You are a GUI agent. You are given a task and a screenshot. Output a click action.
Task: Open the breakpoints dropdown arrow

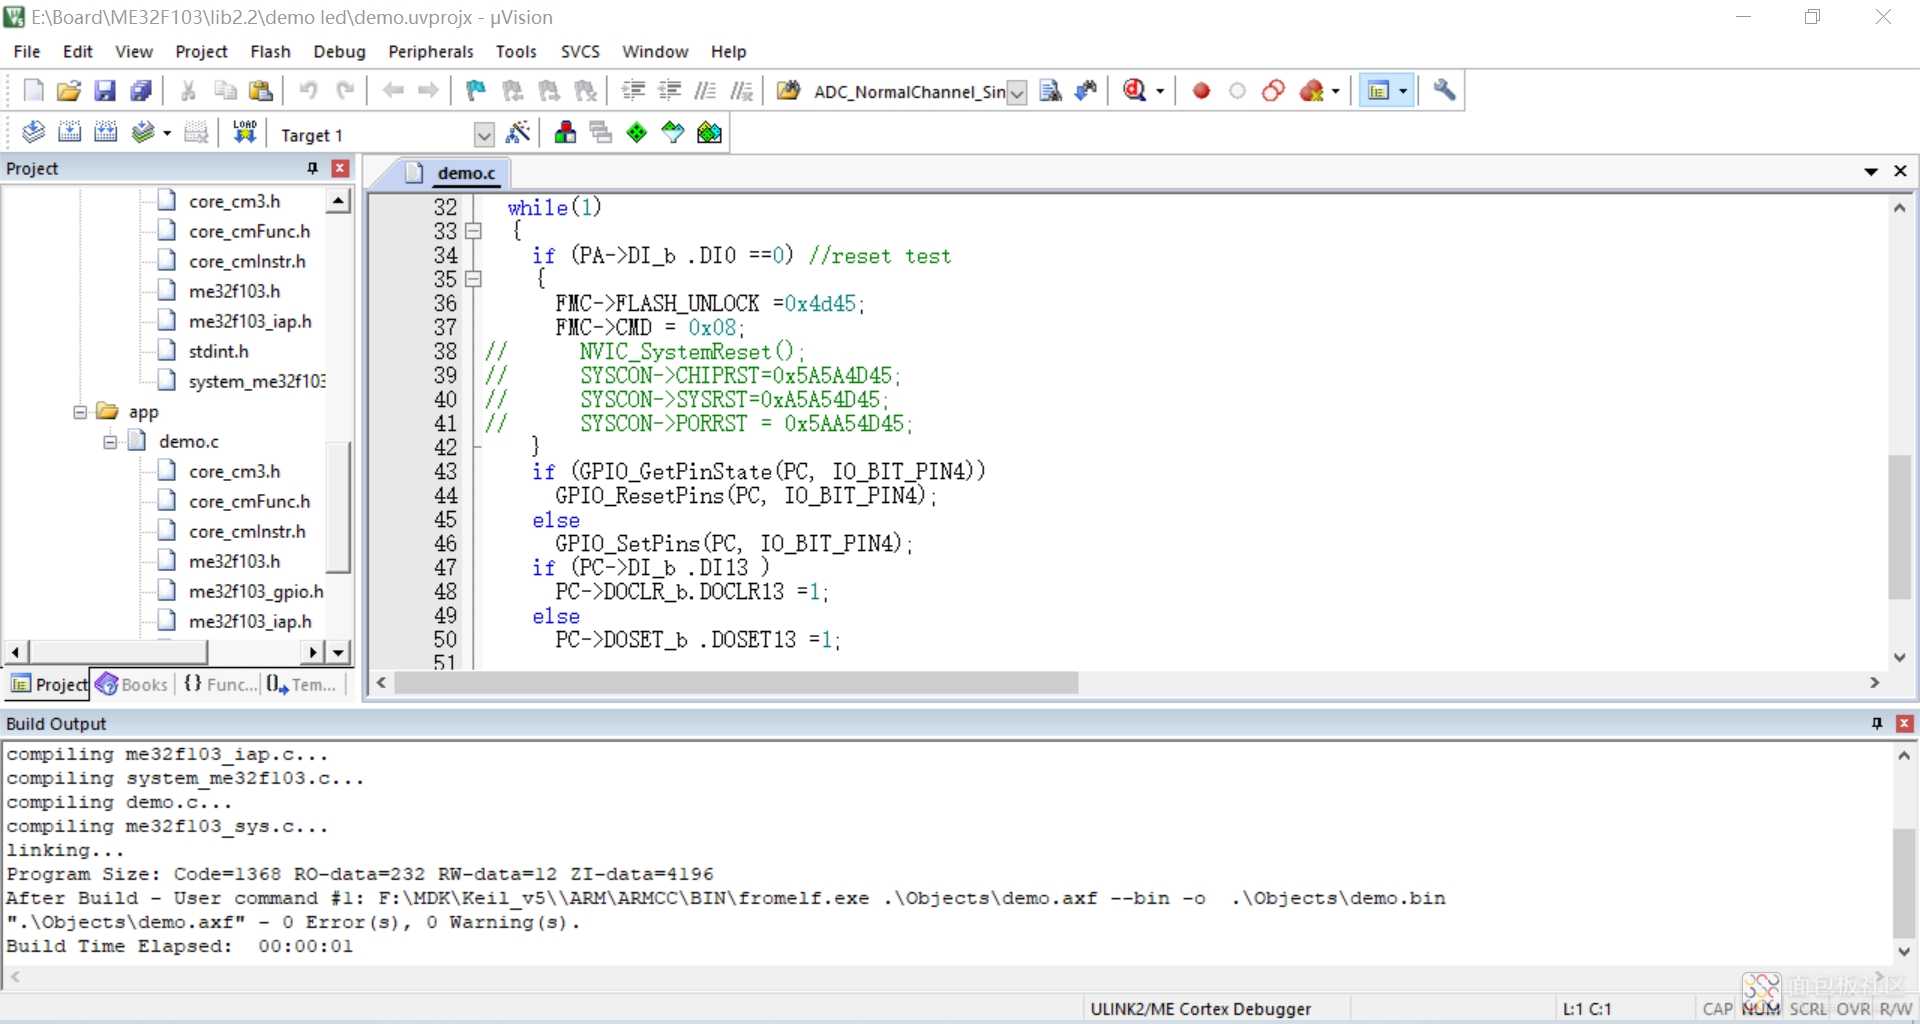pyautogui.click(x=1336, y=91)
